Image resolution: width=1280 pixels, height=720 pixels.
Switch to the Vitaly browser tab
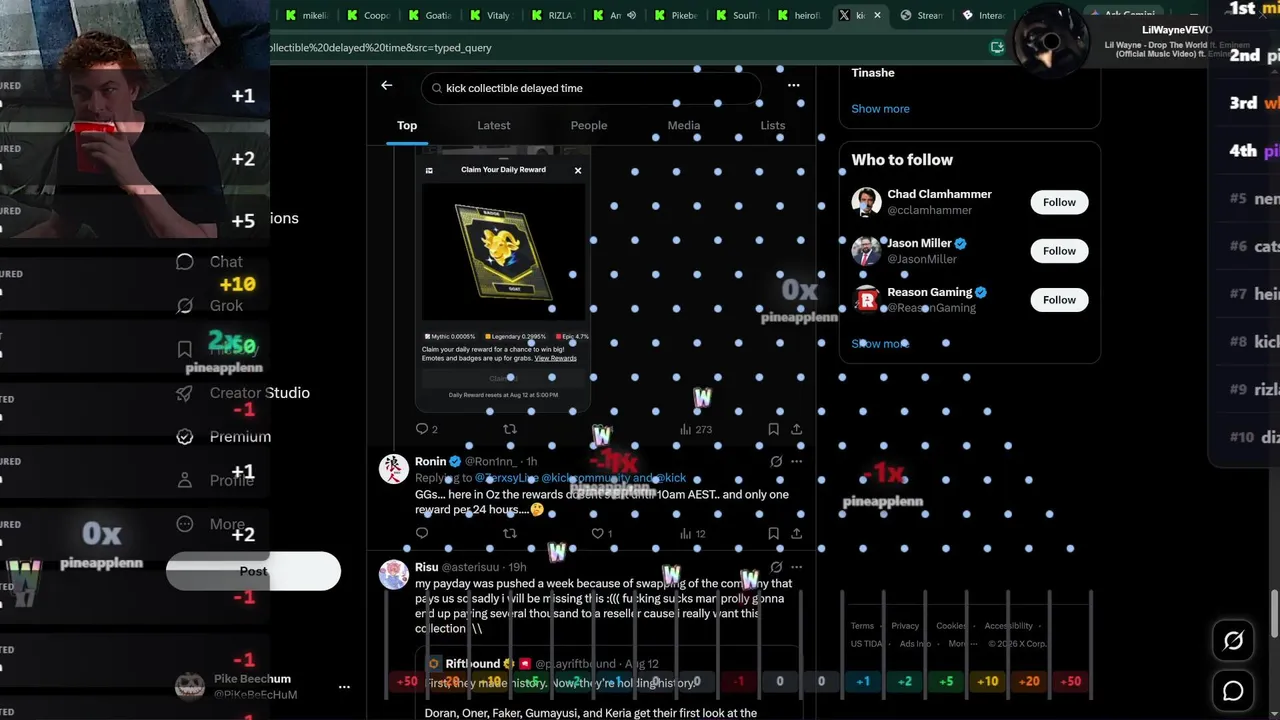(x=492, y=15)
